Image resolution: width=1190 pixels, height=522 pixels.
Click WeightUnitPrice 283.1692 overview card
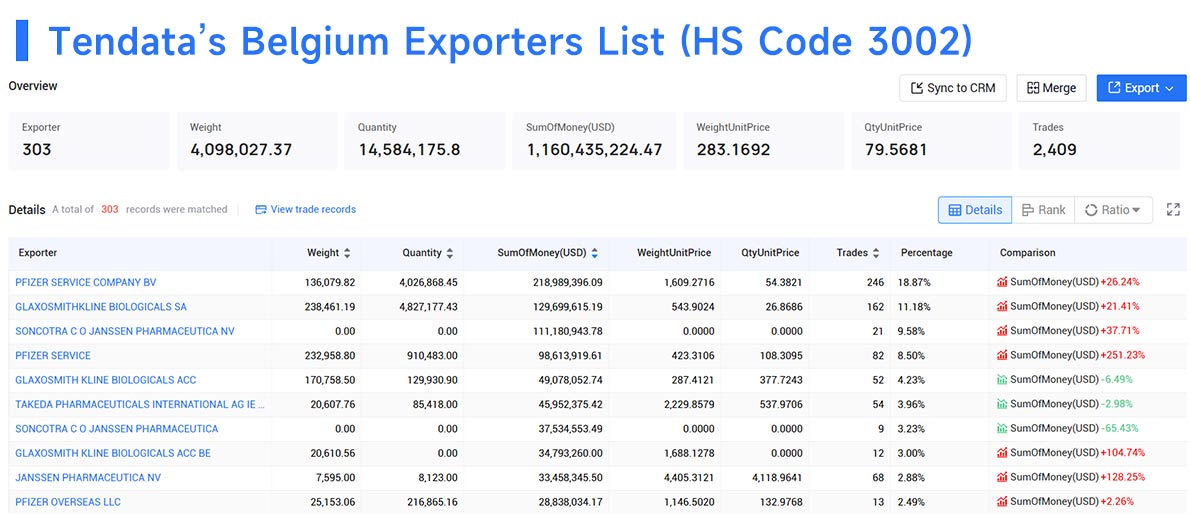[763, 141]
